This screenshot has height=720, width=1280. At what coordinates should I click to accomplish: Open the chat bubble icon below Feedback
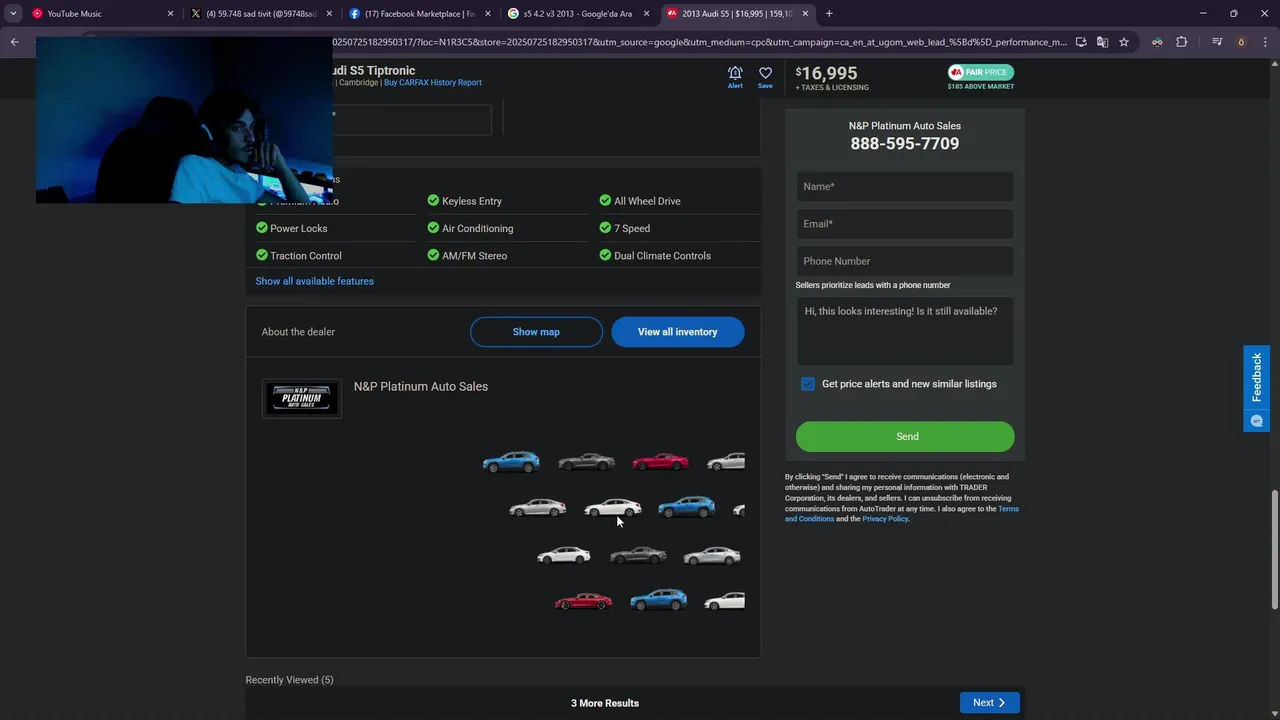click(x=1257, y=421)
